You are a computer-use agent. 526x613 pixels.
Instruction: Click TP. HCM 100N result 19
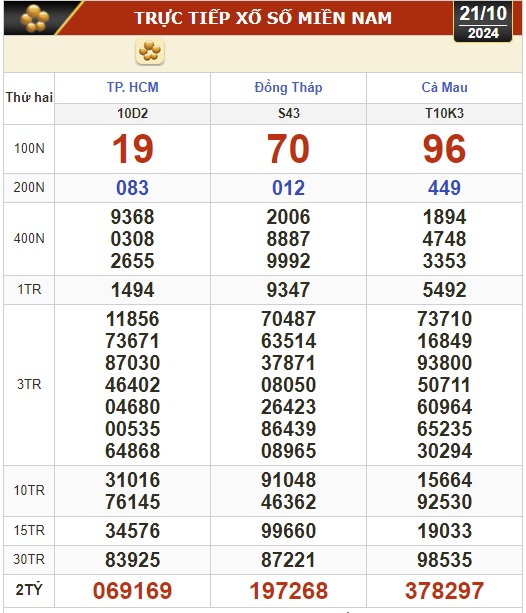133,149
